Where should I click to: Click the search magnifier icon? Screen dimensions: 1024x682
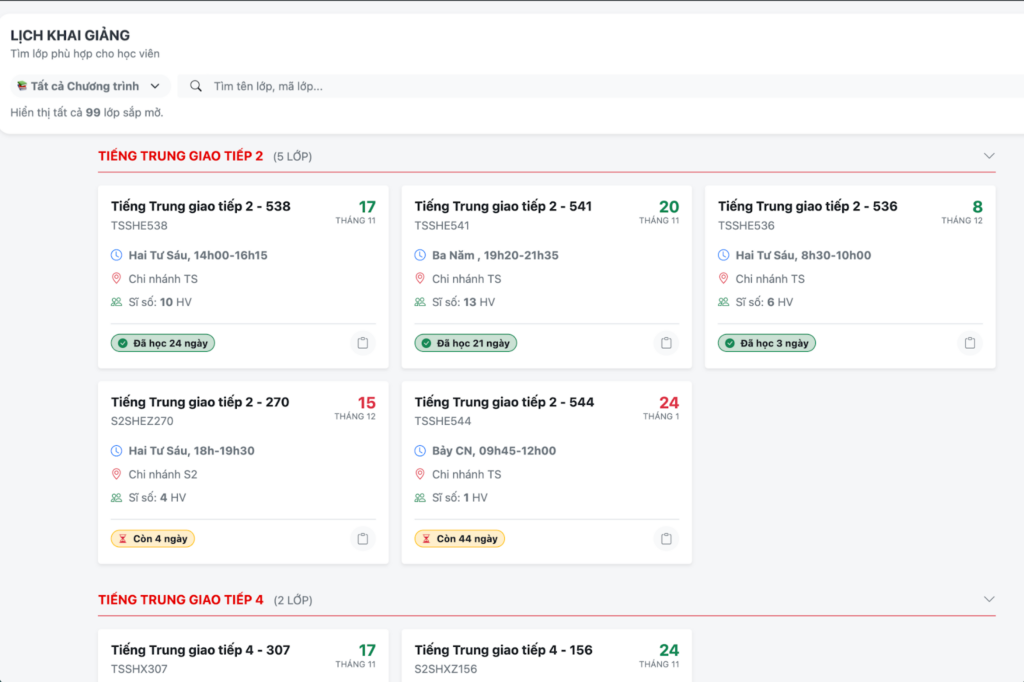196,86
